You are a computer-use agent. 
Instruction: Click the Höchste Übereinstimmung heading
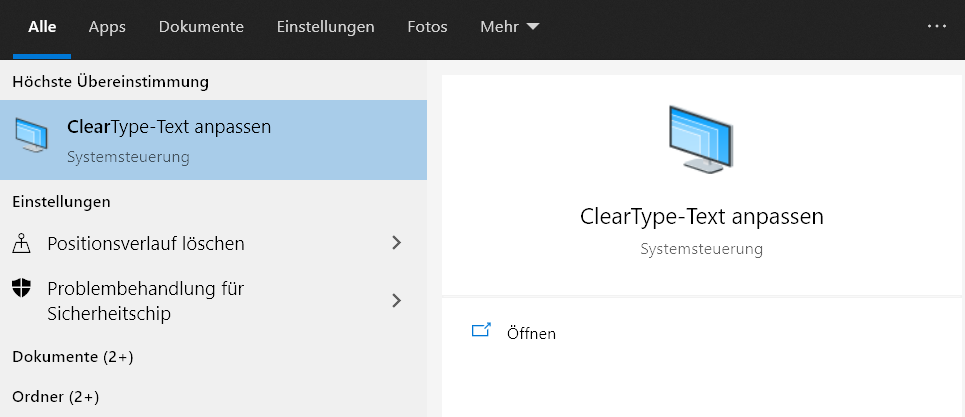(111, 81)
